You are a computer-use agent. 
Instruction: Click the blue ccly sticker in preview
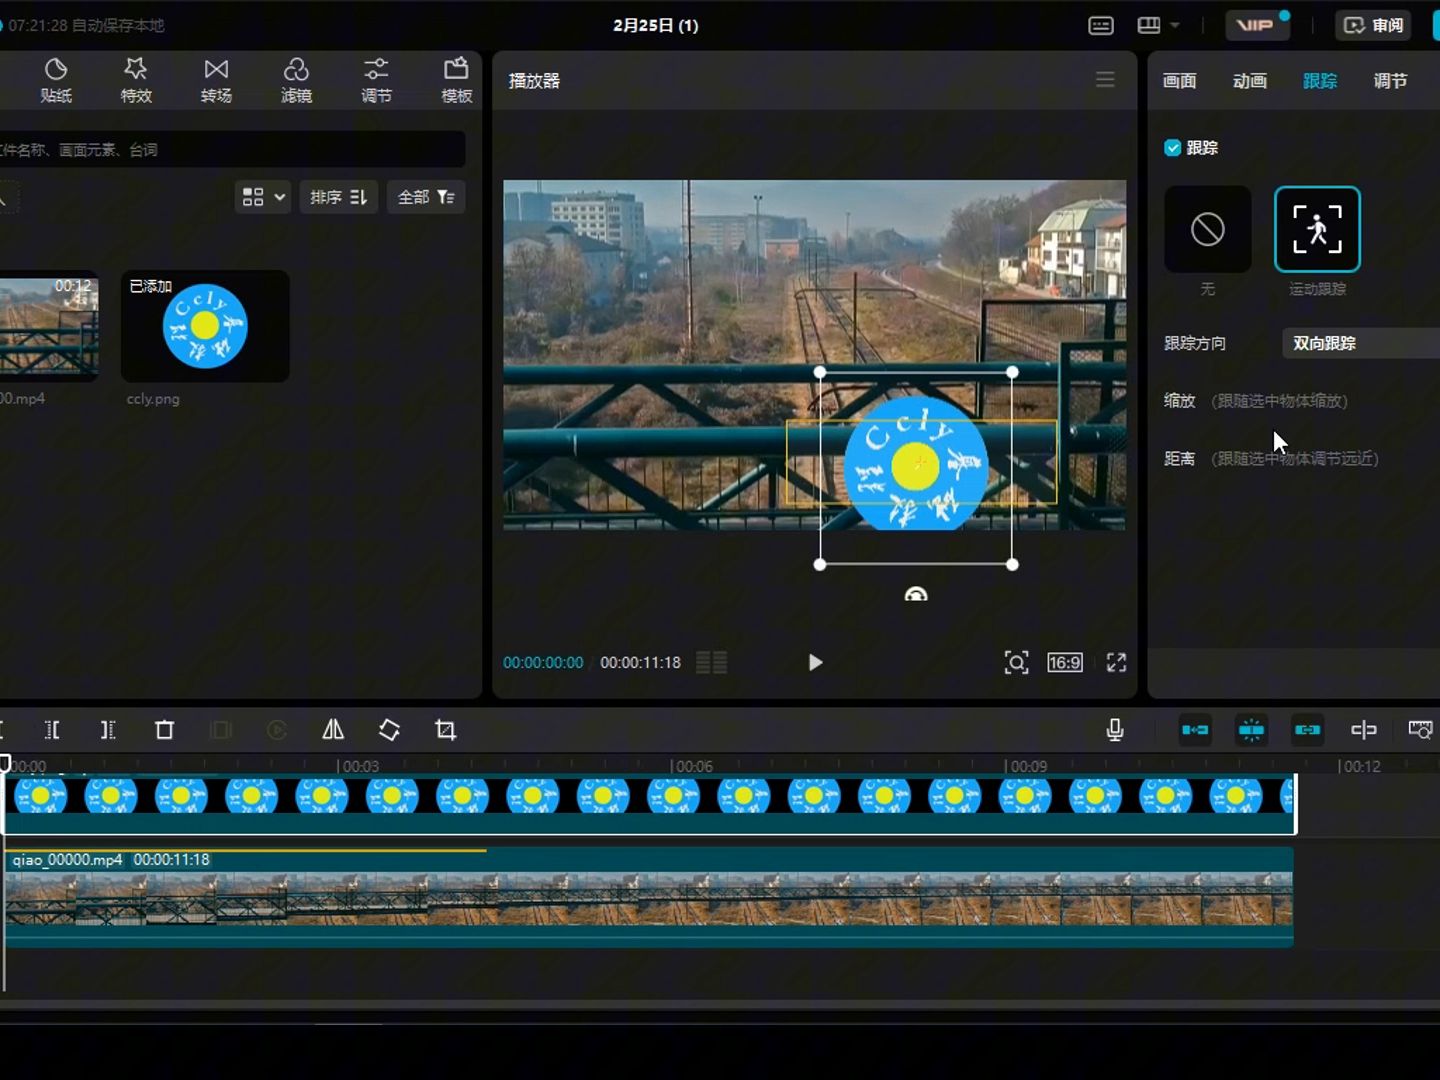(x=916, y=465)
